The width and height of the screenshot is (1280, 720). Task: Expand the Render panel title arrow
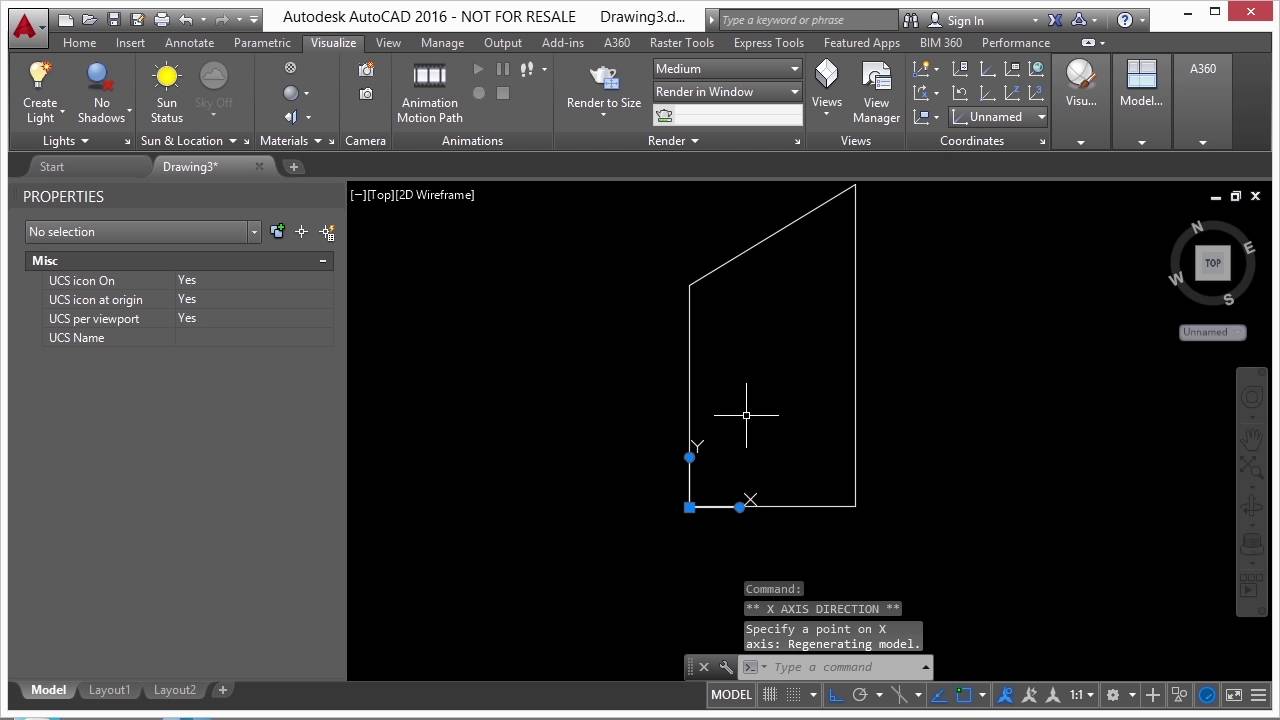click(x=695, y=141)
